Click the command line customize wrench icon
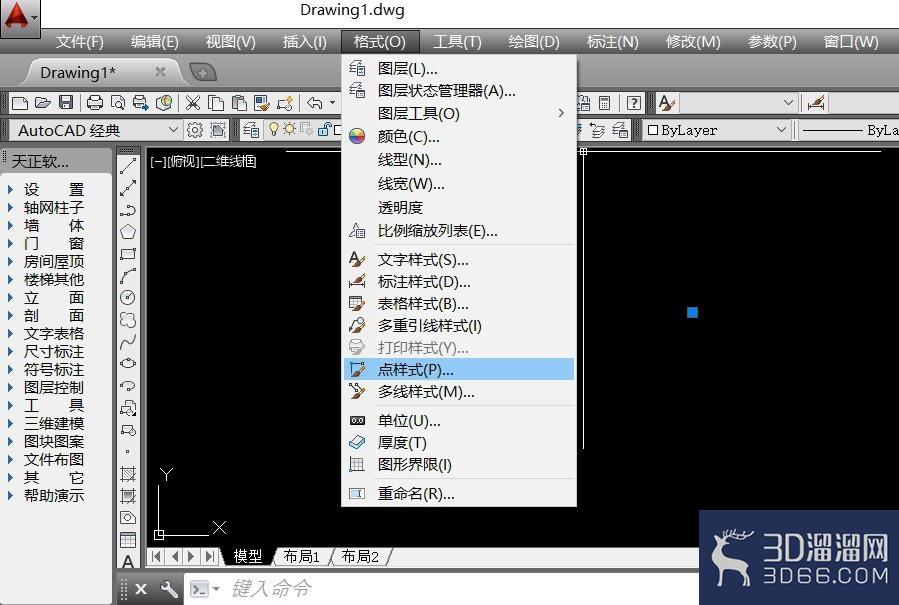Viewport: 899px width, 605px height. (x=169, y=589)
